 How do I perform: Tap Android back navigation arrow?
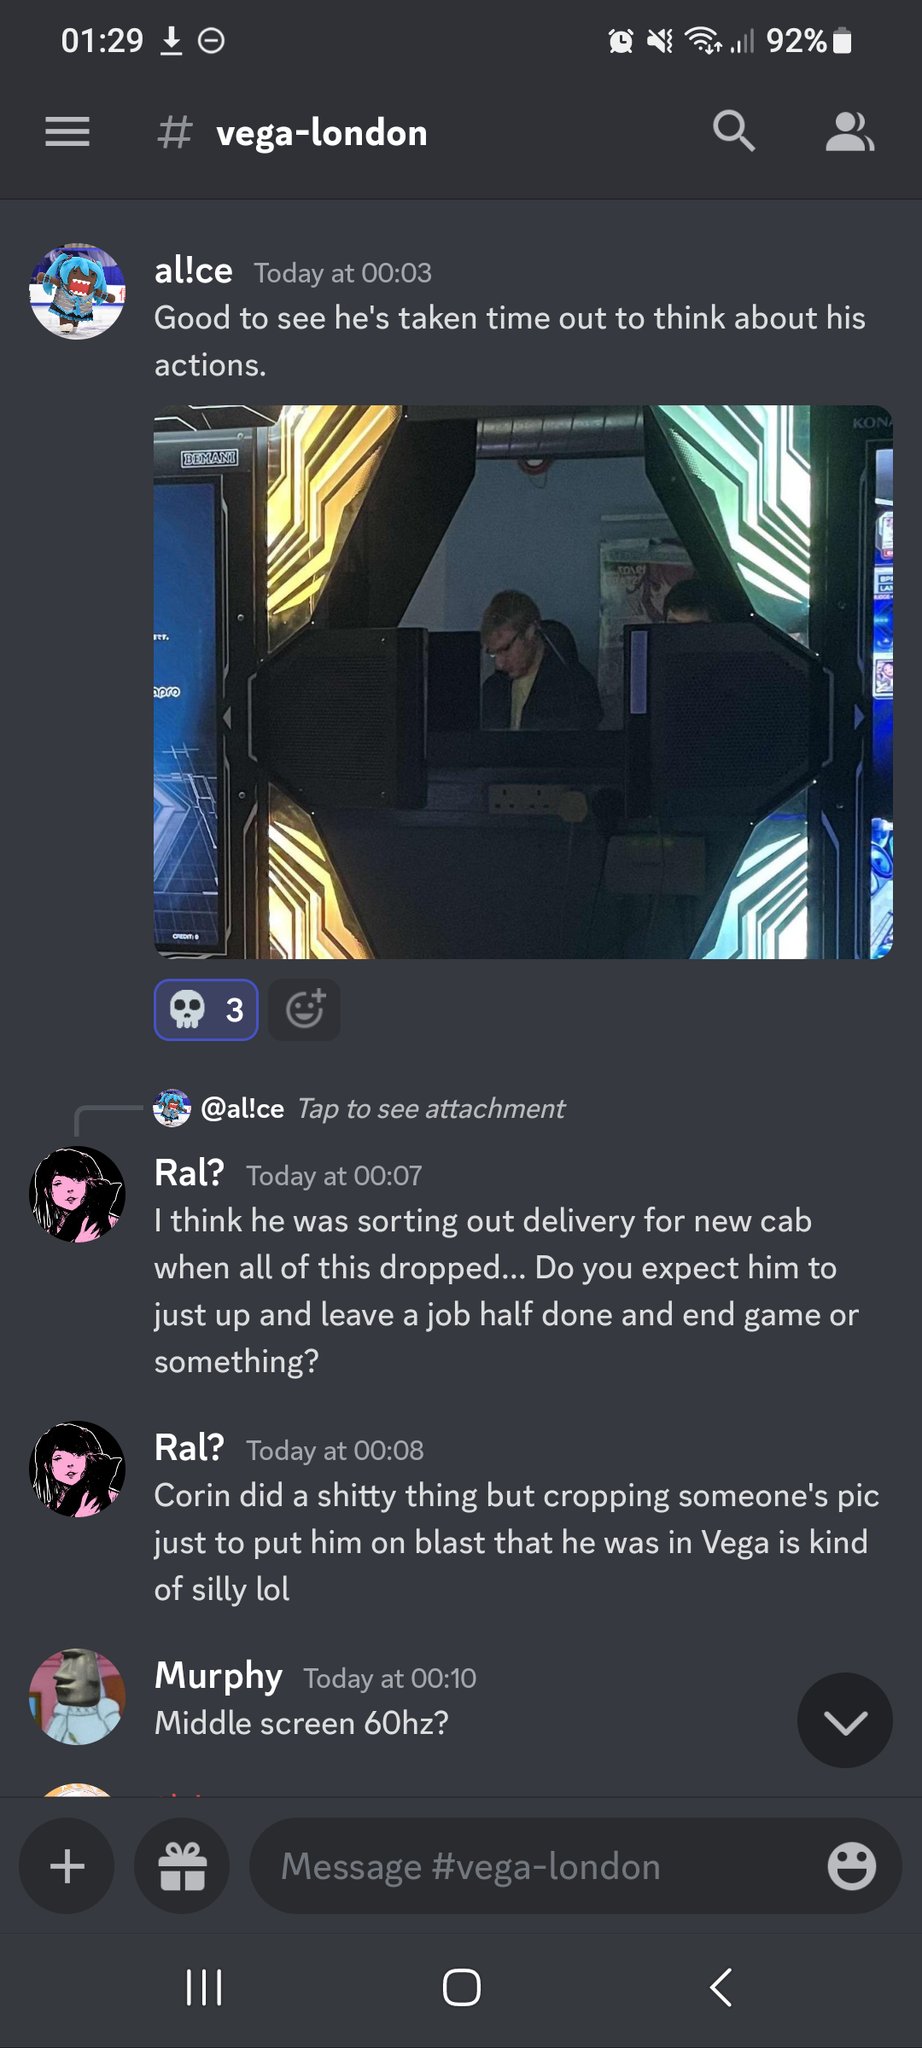point(720,1987)
